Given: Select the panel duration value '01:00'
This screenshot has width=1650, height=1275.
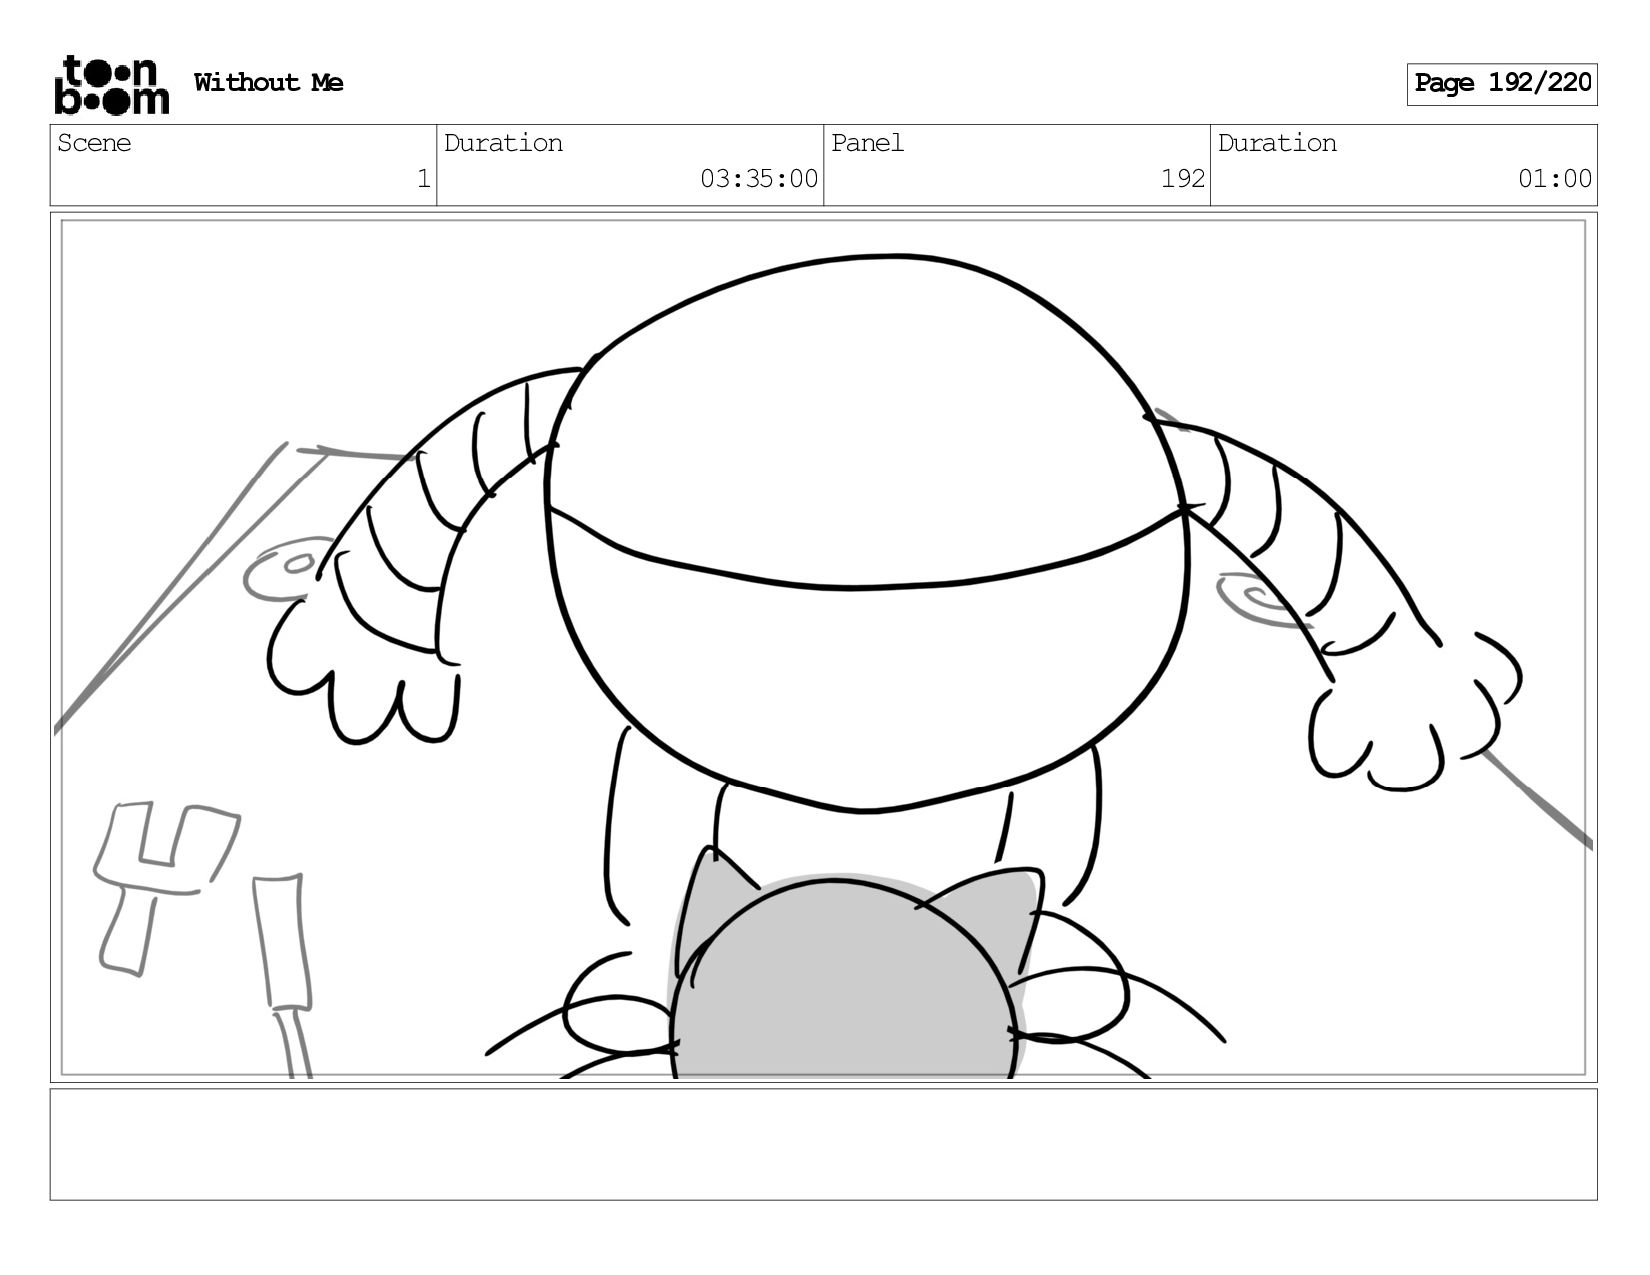Looking at the screenshot, I should 1555,179.
